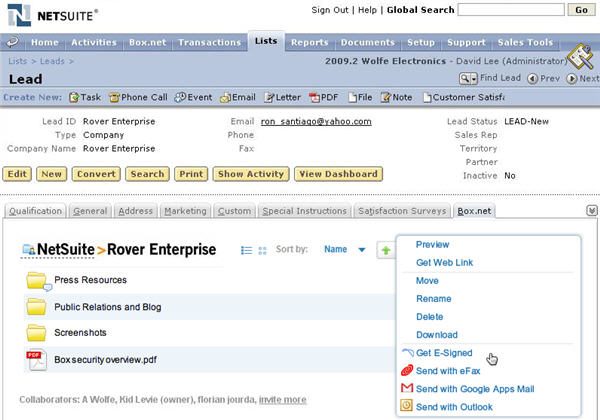Click the green upload arrow button
600x420 pixels.
coord(386,250)
